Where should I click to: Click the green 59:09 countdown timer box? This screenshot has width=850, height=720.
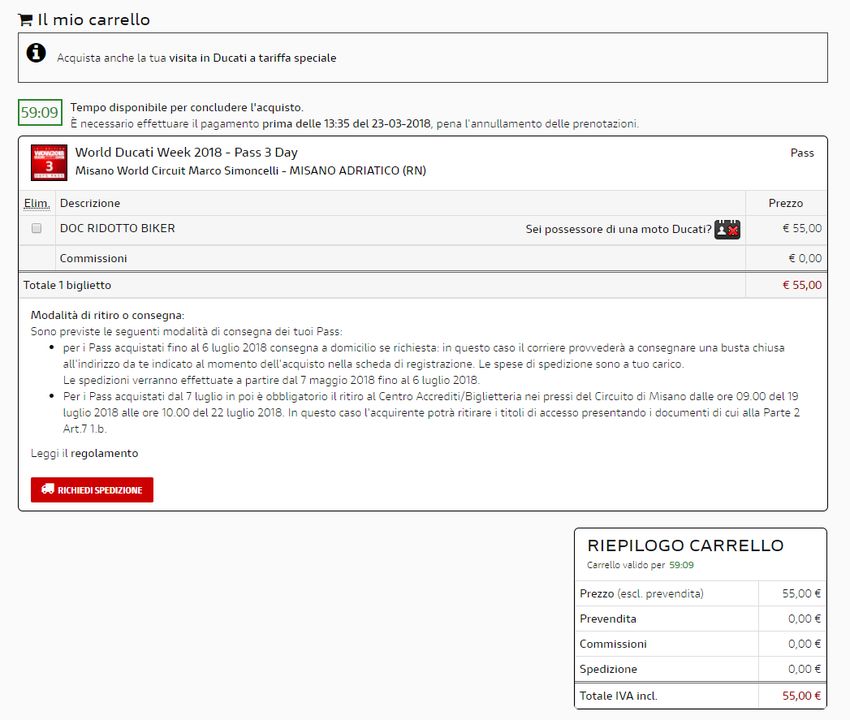[x=40, y=112]
